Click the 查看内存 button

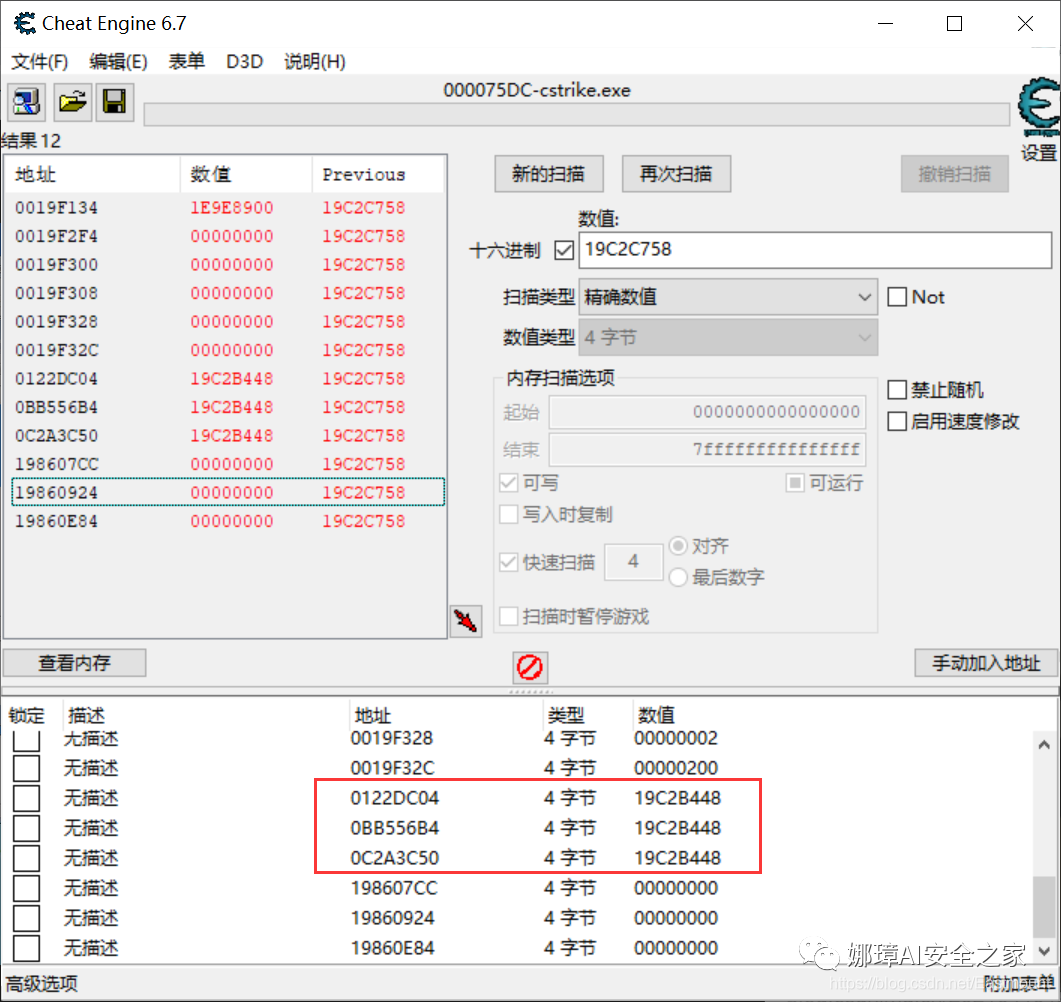pos(74,662)
